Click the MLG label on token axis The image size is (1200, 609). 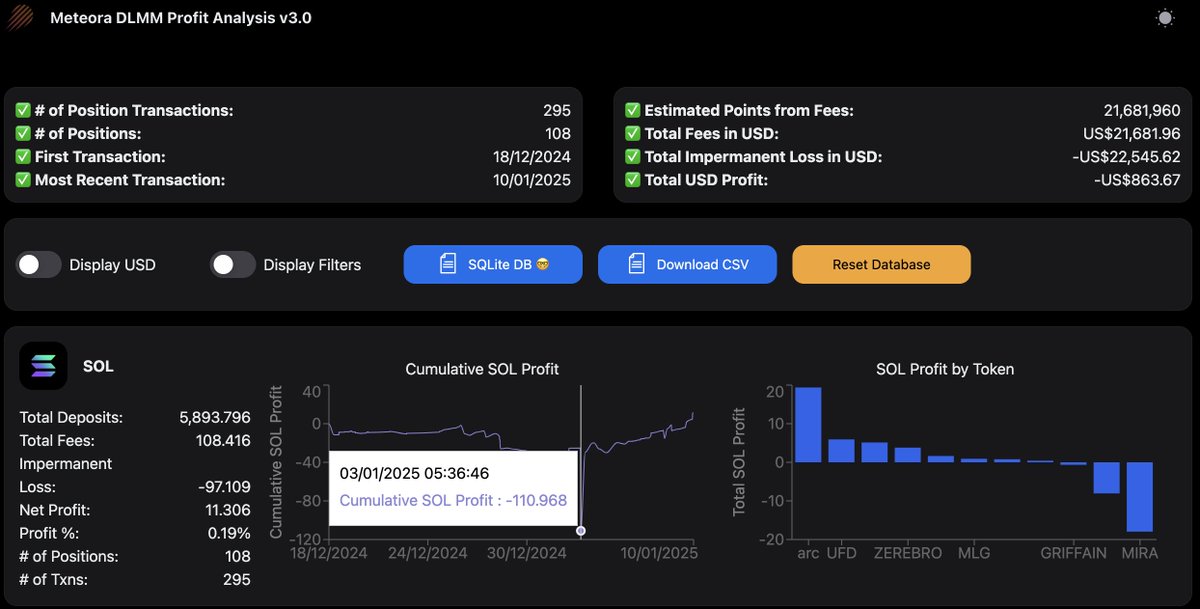point(974,552)
